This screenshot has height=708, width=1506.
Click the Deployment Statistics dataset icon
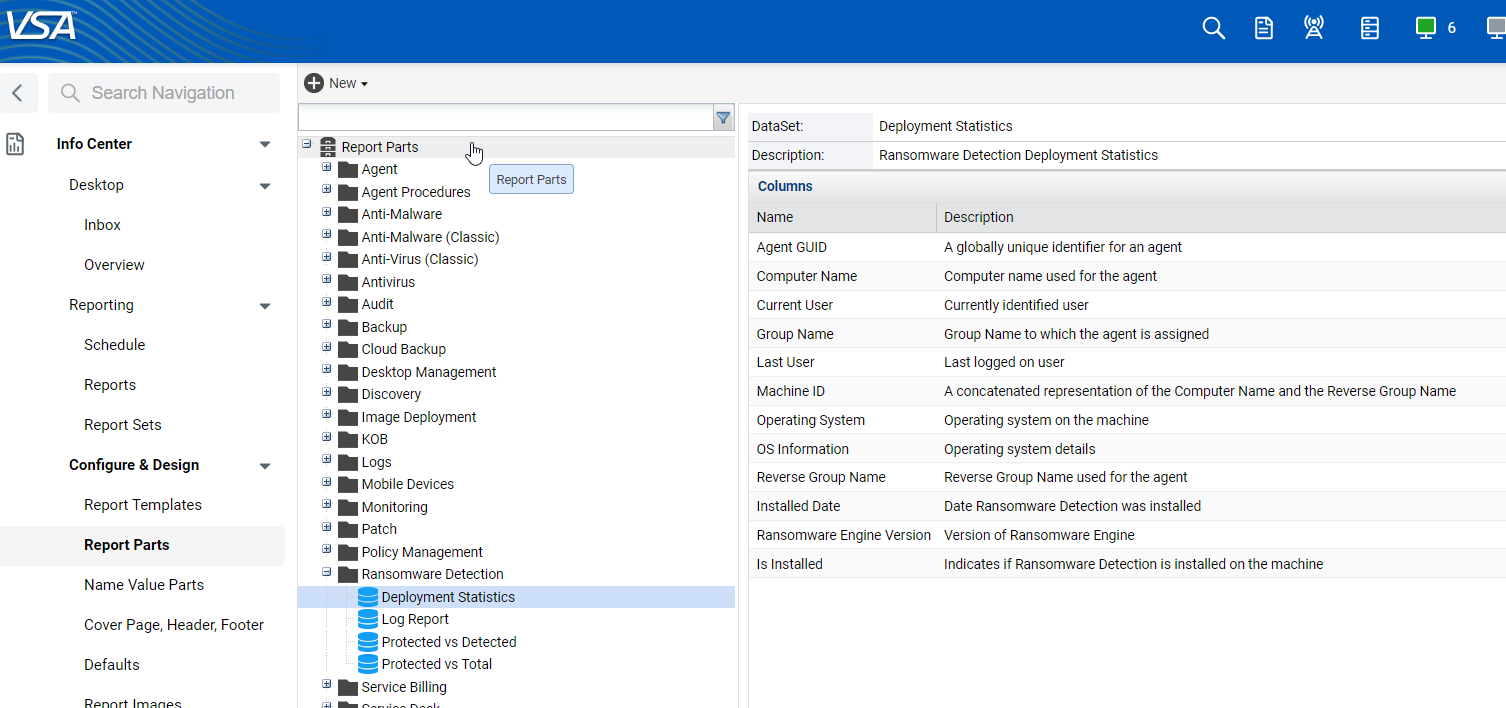(x=368, y=597)
